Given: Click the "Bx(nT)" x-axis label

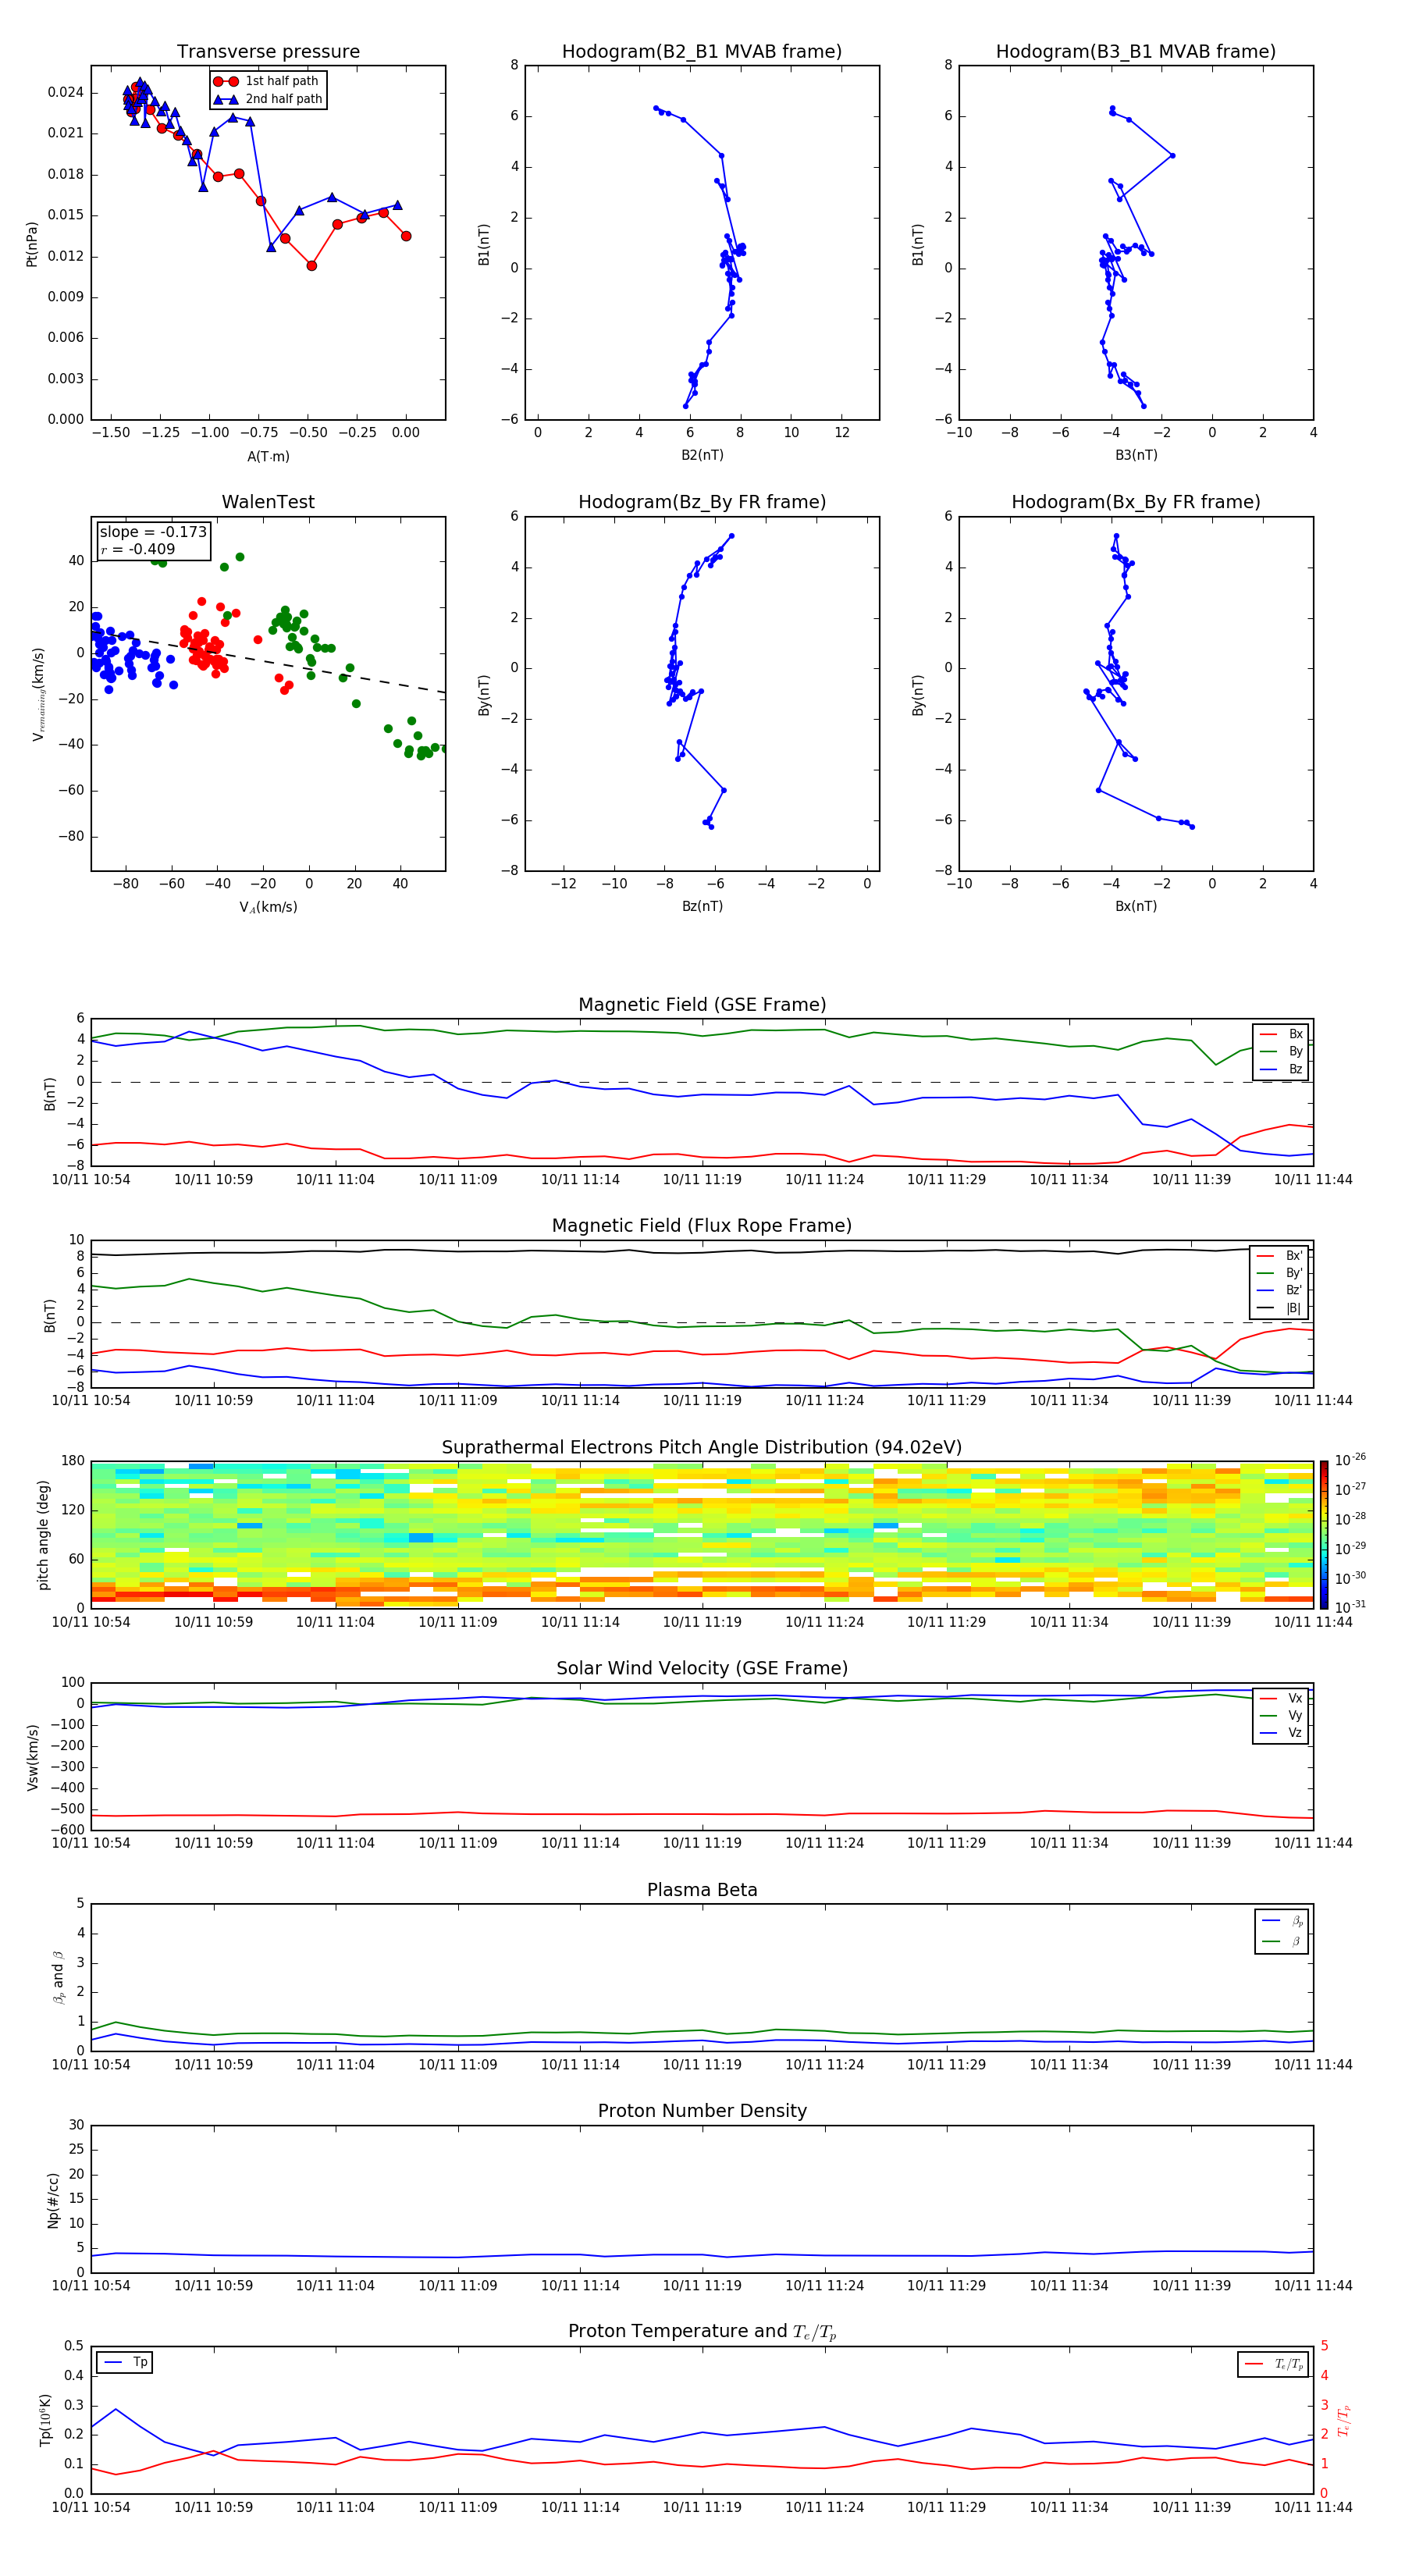Looking at the screenshot, I should point(1136,906).
